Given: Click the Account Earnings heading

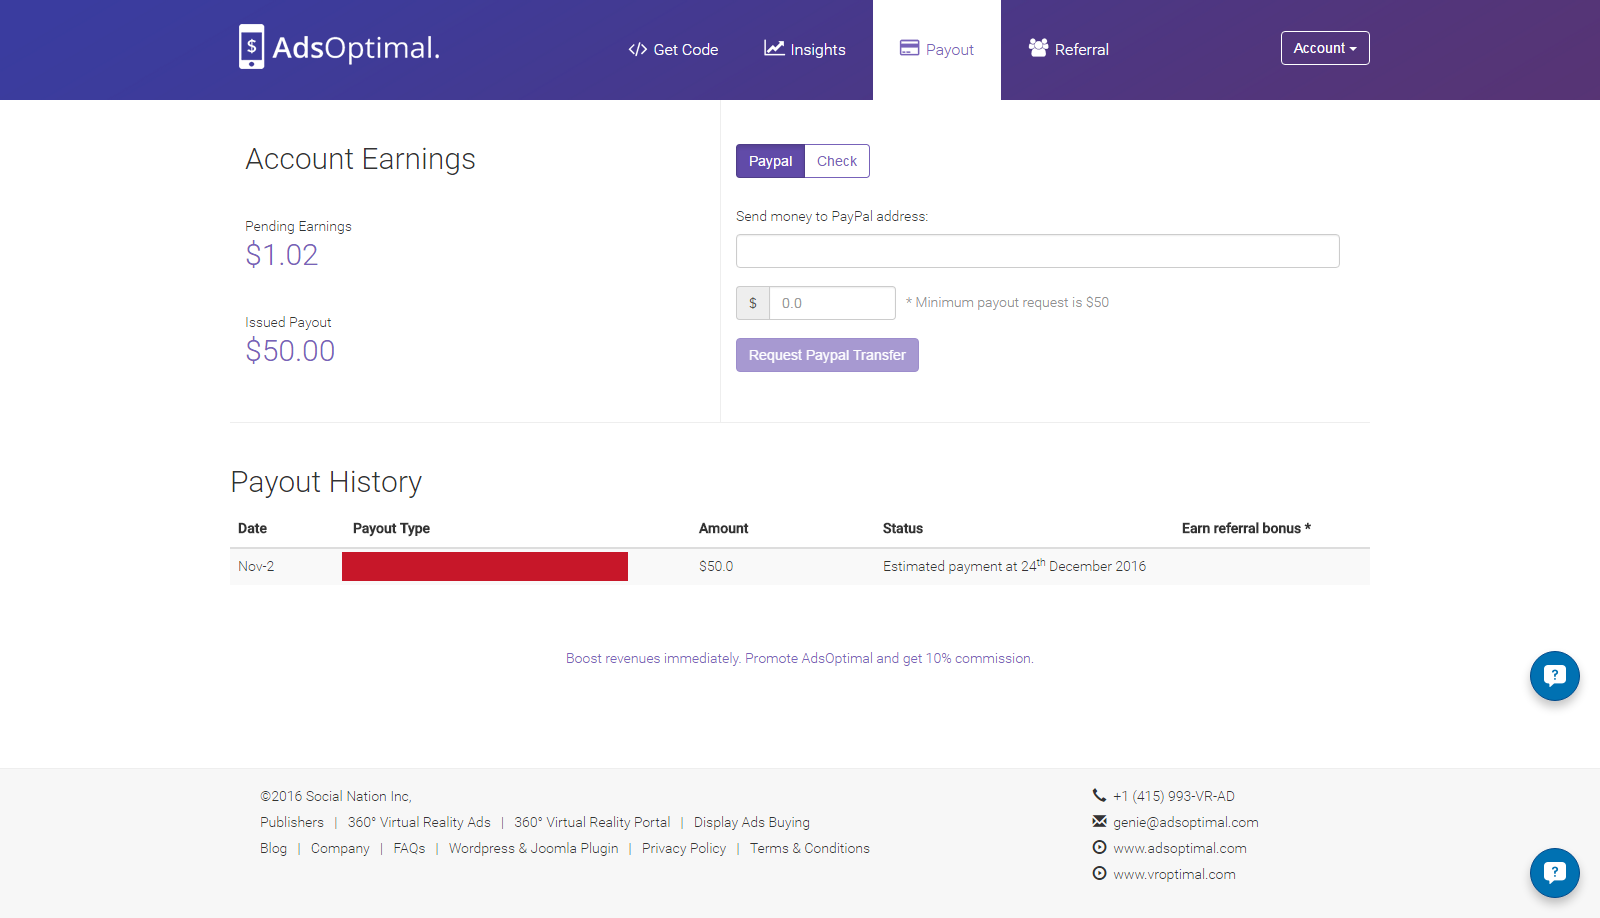Looking at the screenshot, I should pos(360,159).
